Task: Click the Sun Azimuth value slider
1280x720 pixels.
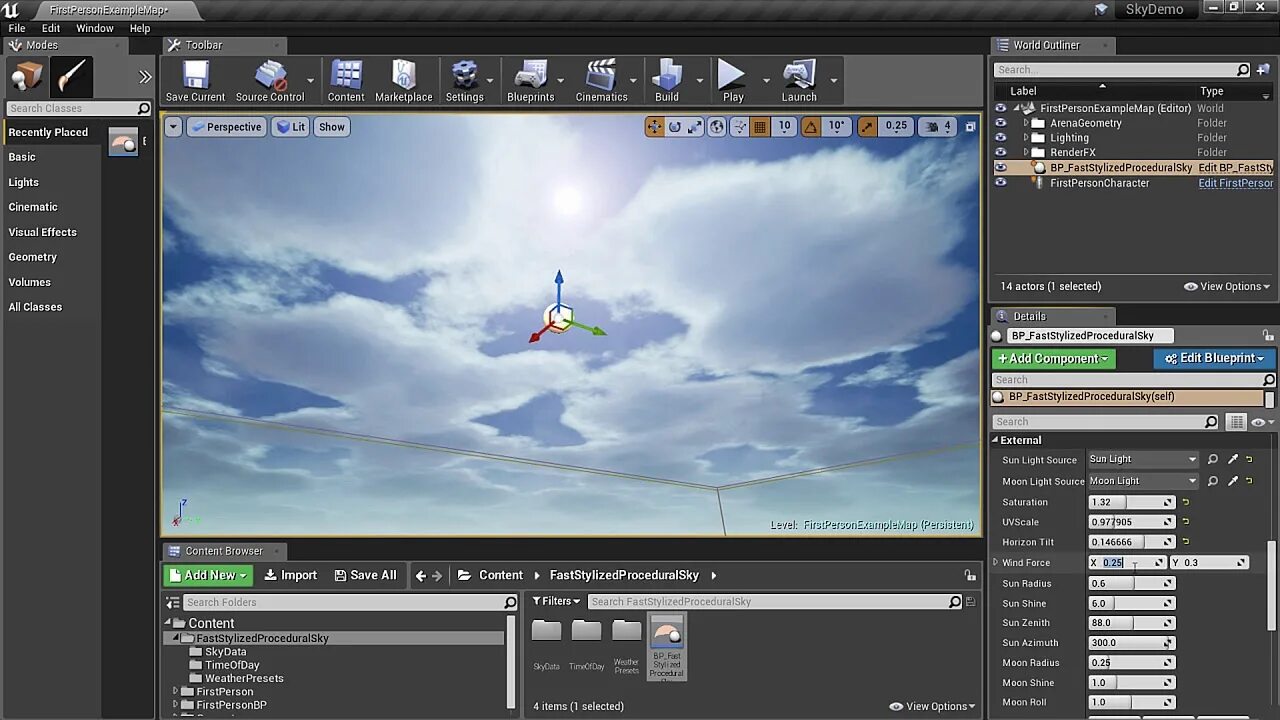Action: [x=1131, y=643]
